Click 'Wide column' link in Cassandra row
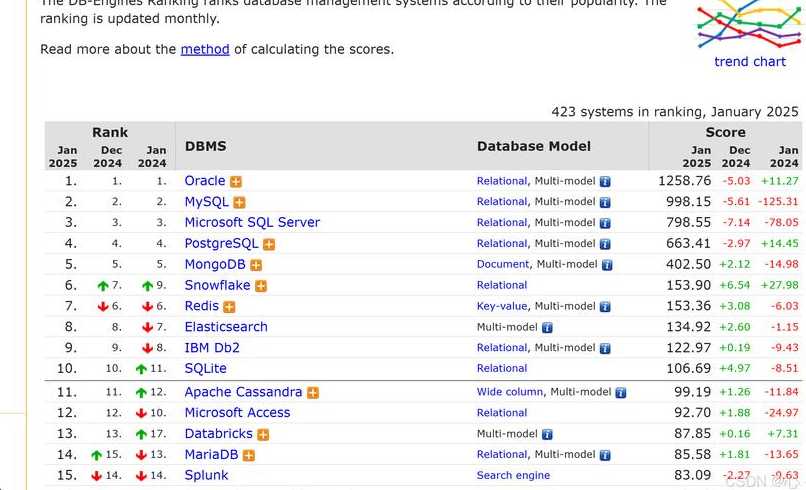Image resolution: width=806 pixels, height=490 pixels. click(509, 392)
